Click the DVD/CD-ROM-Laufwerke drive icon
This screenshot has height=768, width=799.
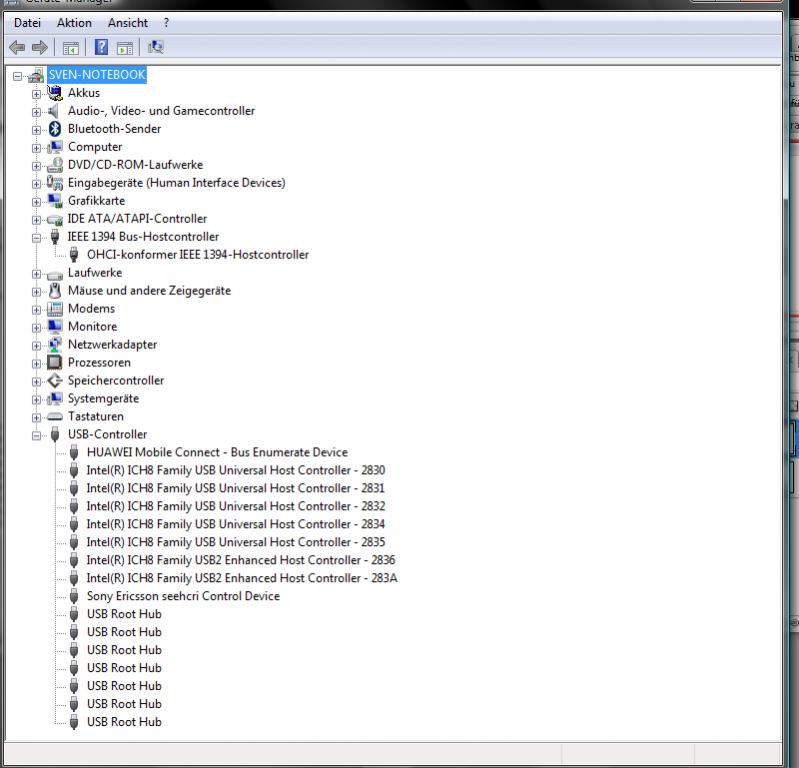55,165
